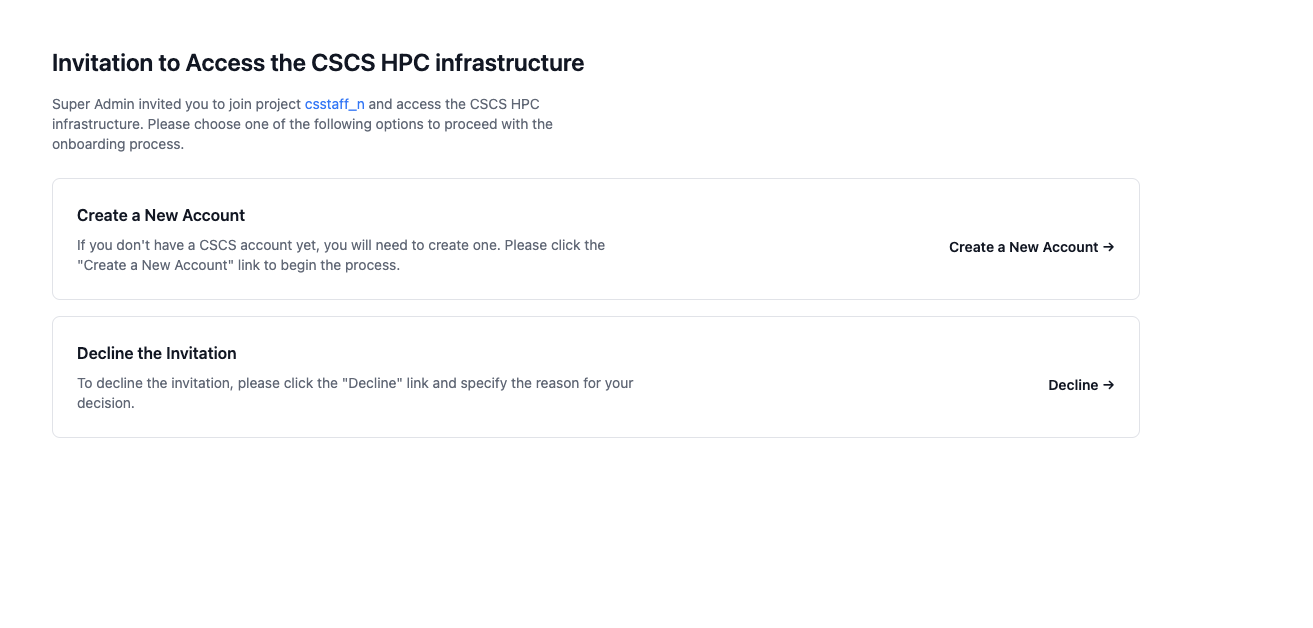Click arrow icon beside Create a New Account
Viewport: 1313px width, 628px height.
(x=1108, y=247)
